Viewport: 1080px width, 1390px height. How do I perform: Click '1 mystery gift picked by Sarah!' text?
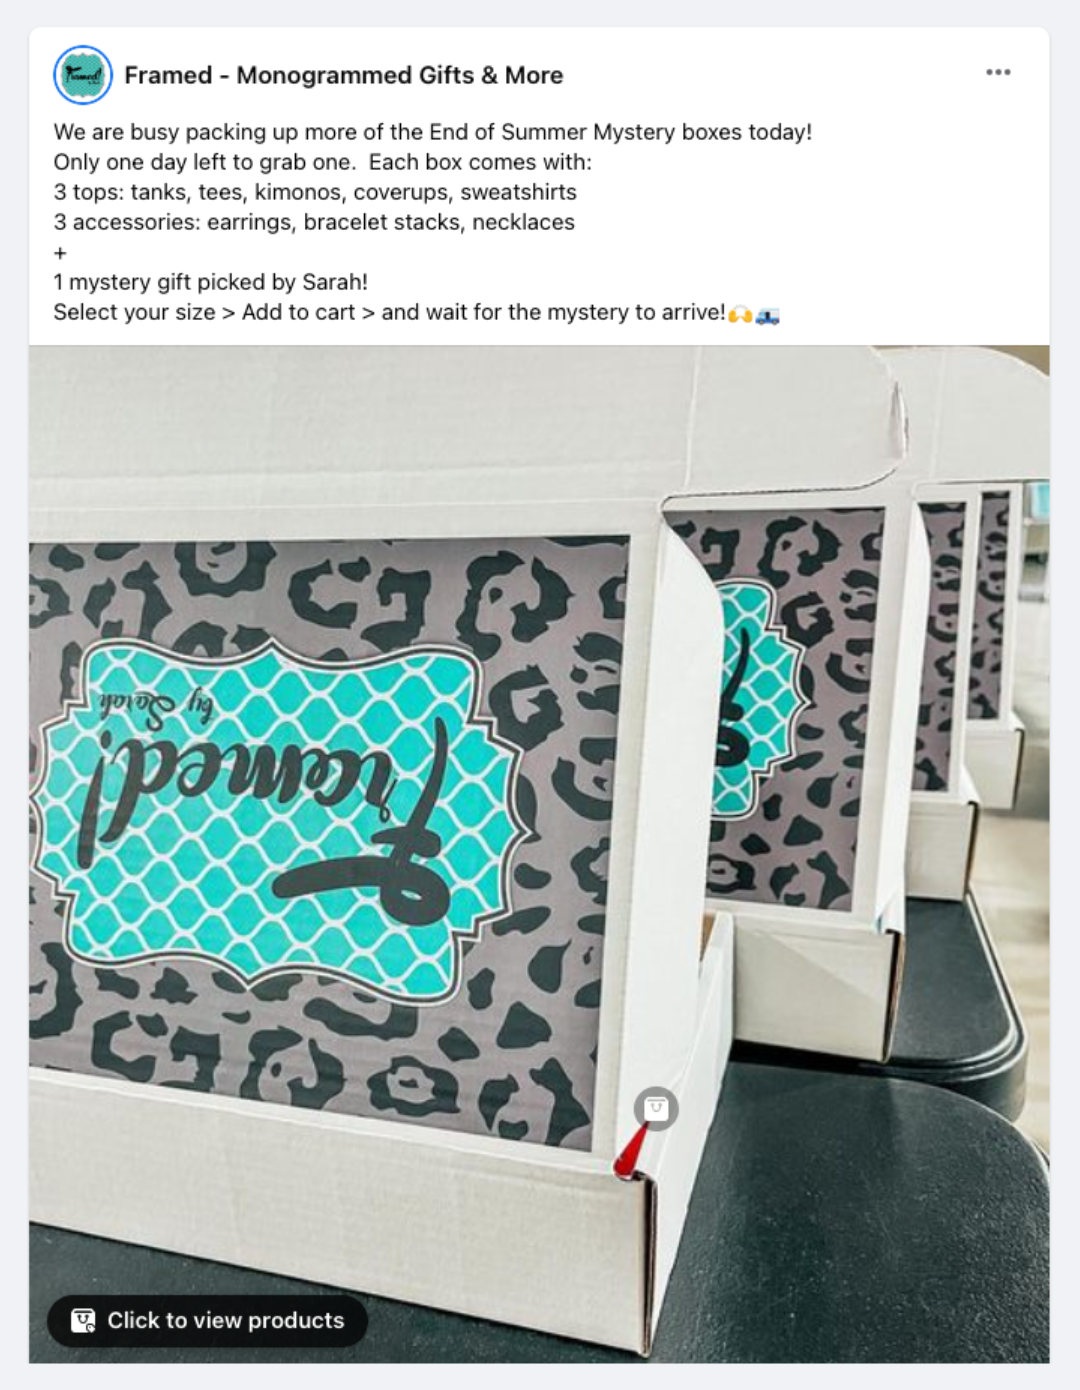click(211, 282)
